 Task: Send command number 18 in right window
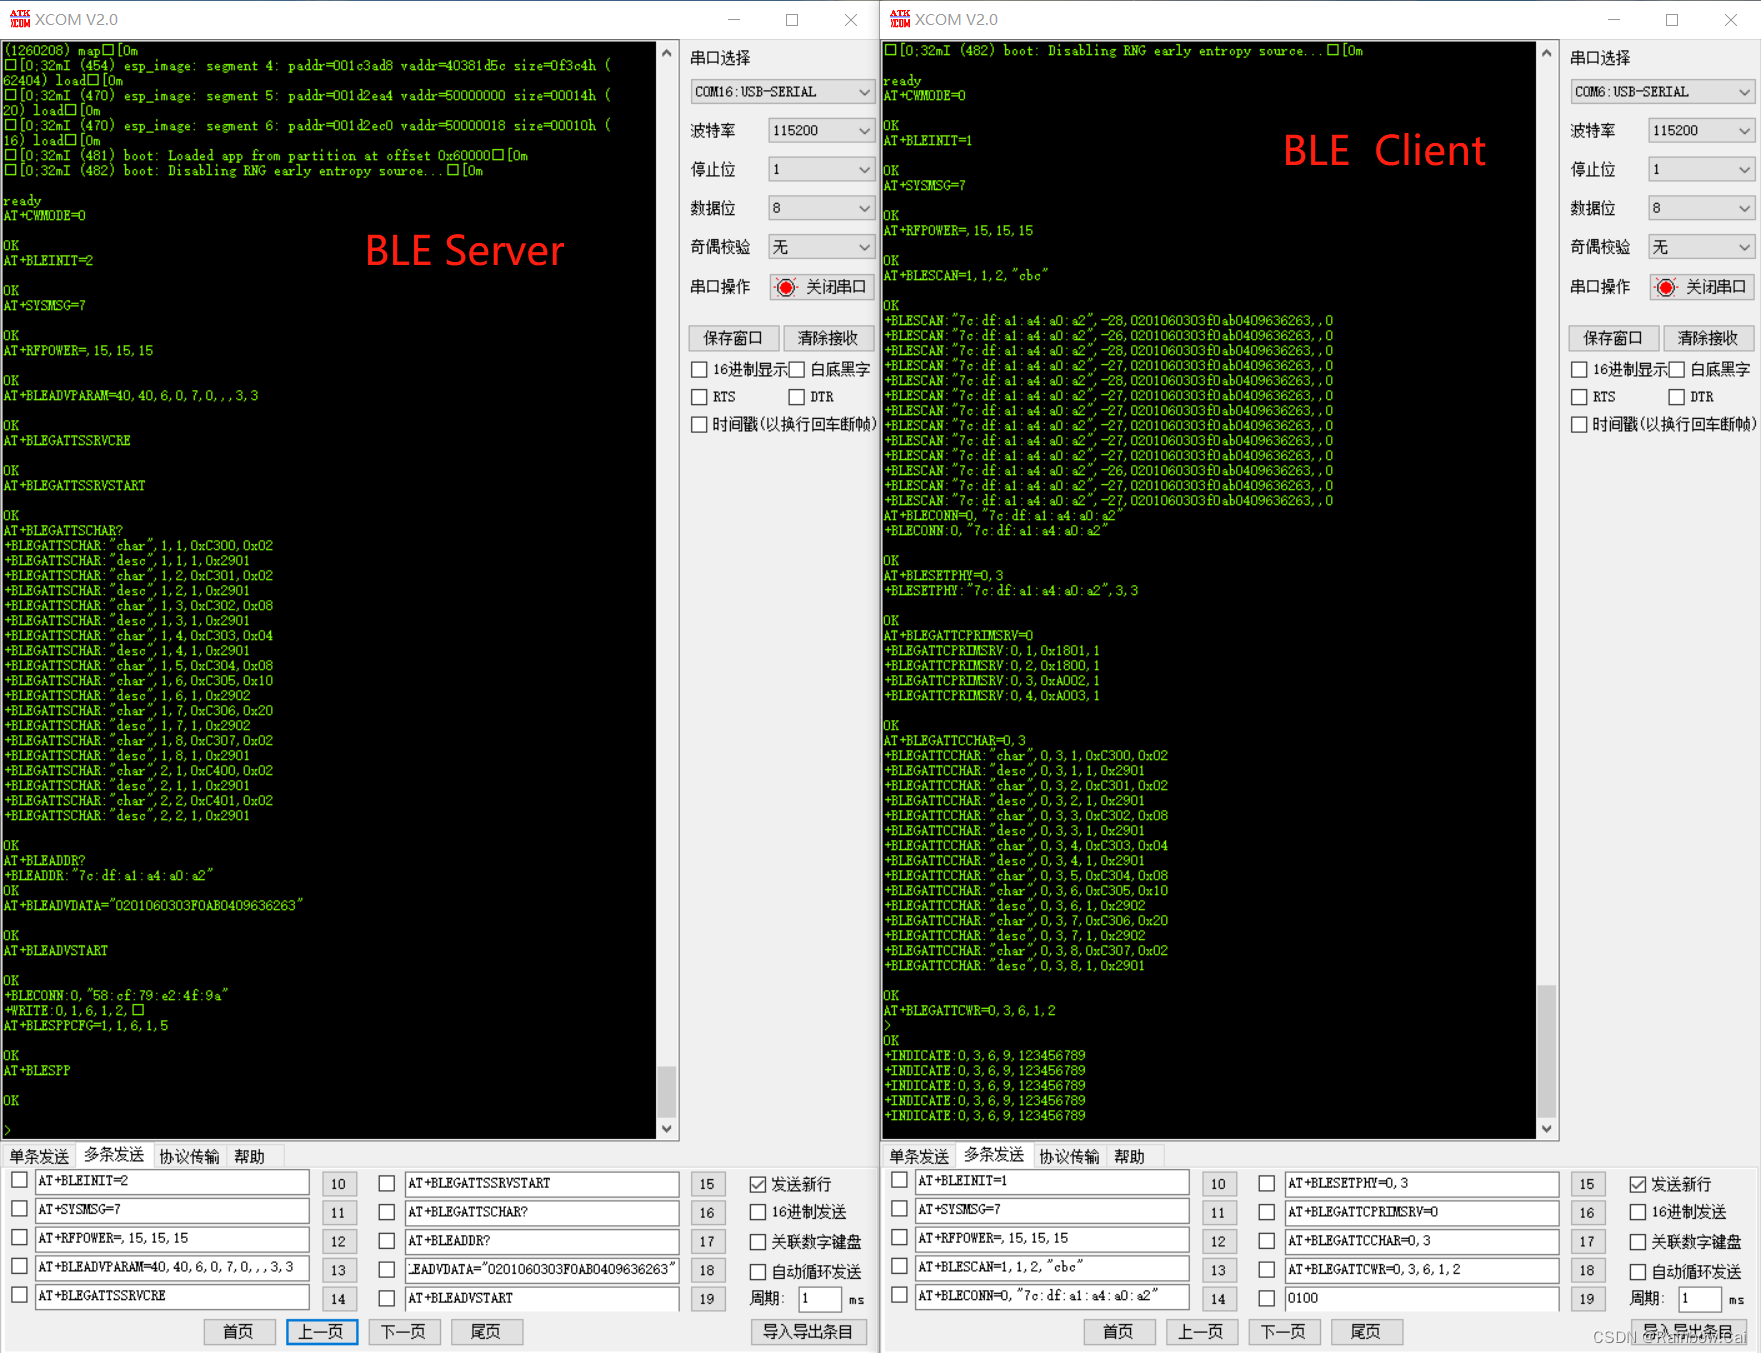(1587, 1270)
